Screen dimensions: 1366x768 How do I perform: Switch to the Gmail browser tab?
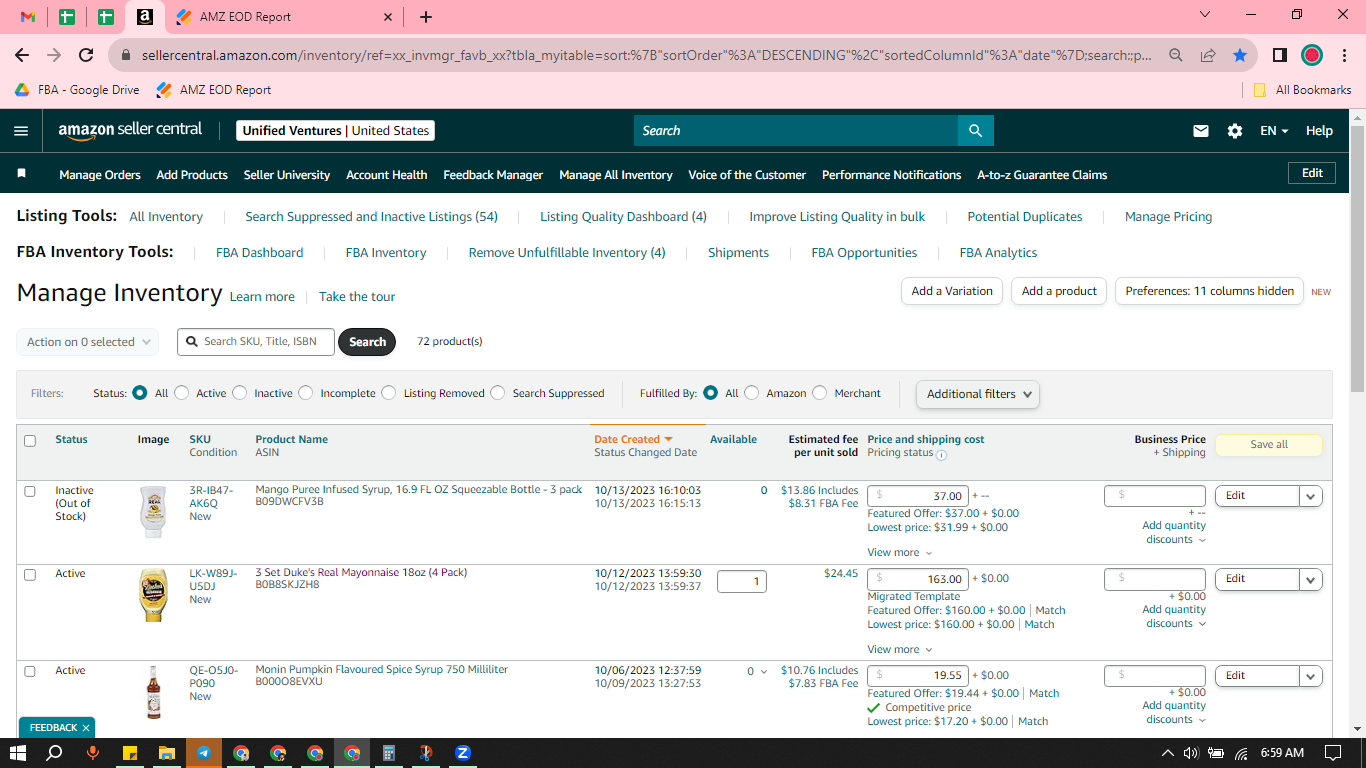(x=28, y=17)
